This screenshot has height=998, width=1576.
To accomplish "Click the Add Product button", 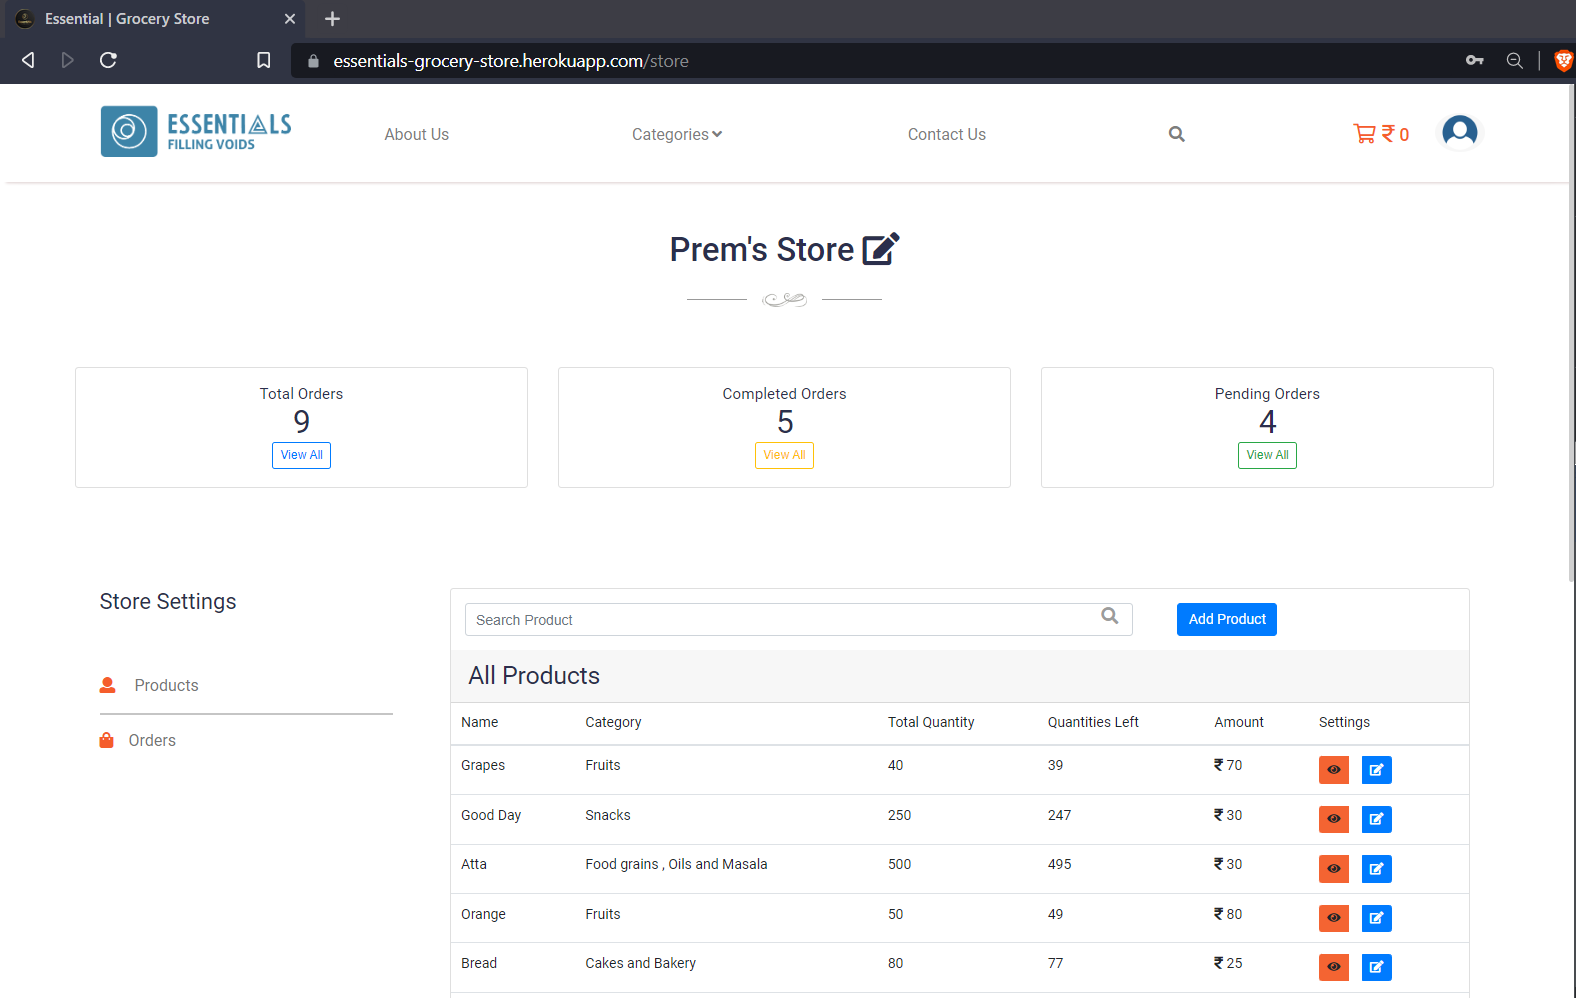I will 1227,619.
